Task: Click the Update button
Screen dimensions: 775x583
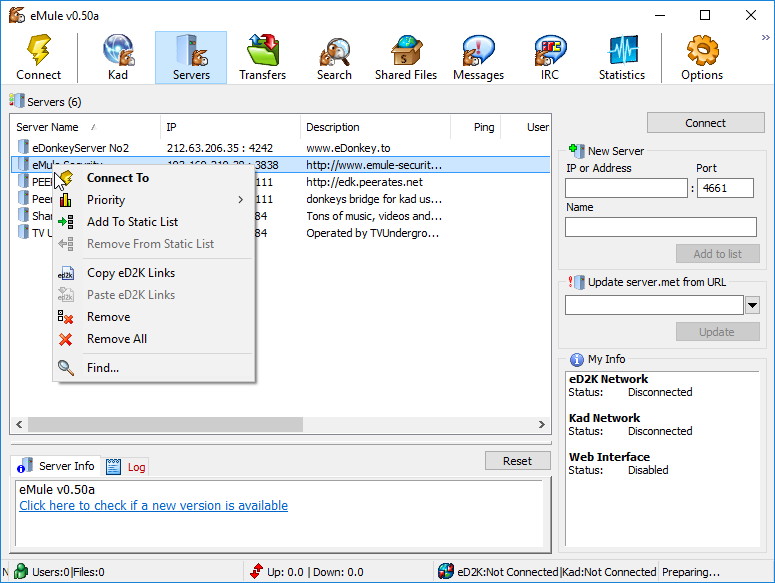Action: click(x=717, y=332)
